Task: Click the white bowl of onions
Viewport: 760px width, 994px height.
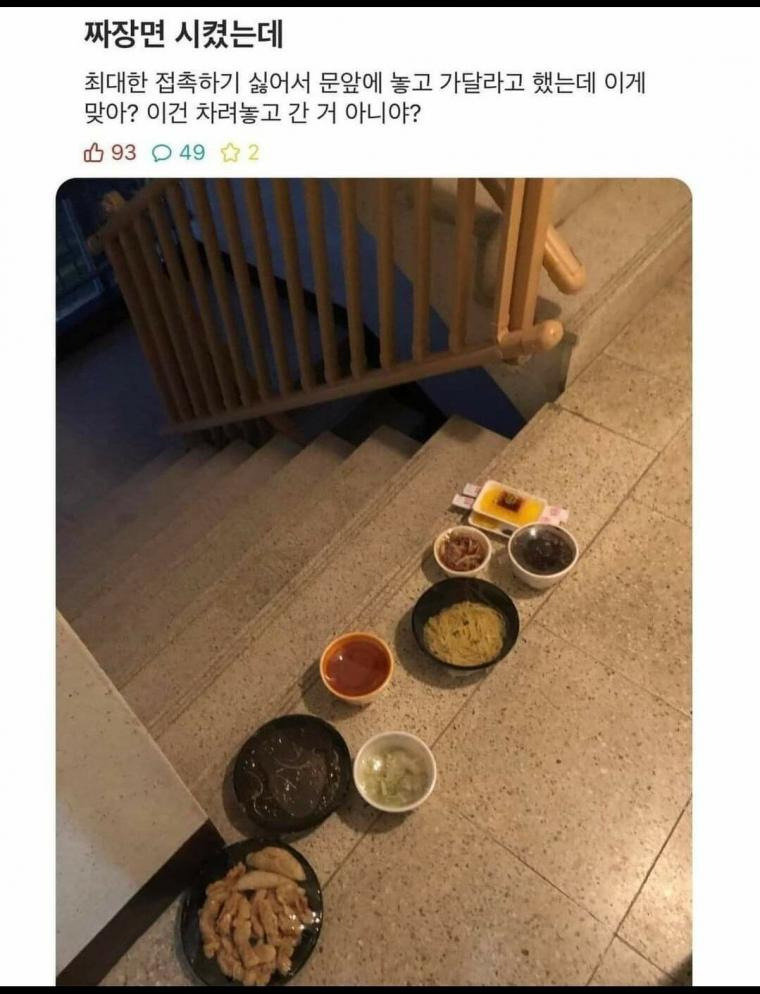Action: click(x=395, y=771)
